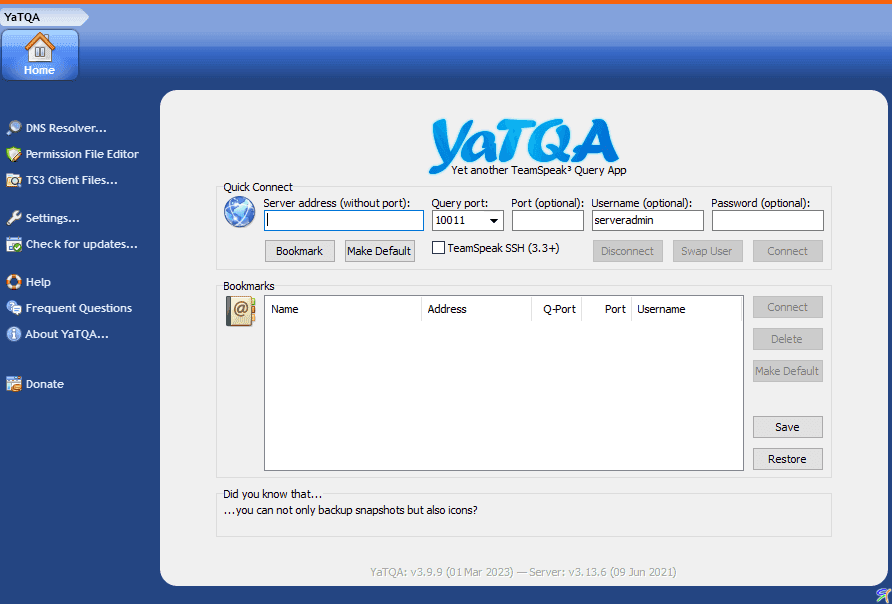The height and width of the screenshot is (604, 892).
Task: Click the Delete bookmark button
Action: [x=787, y=339]
